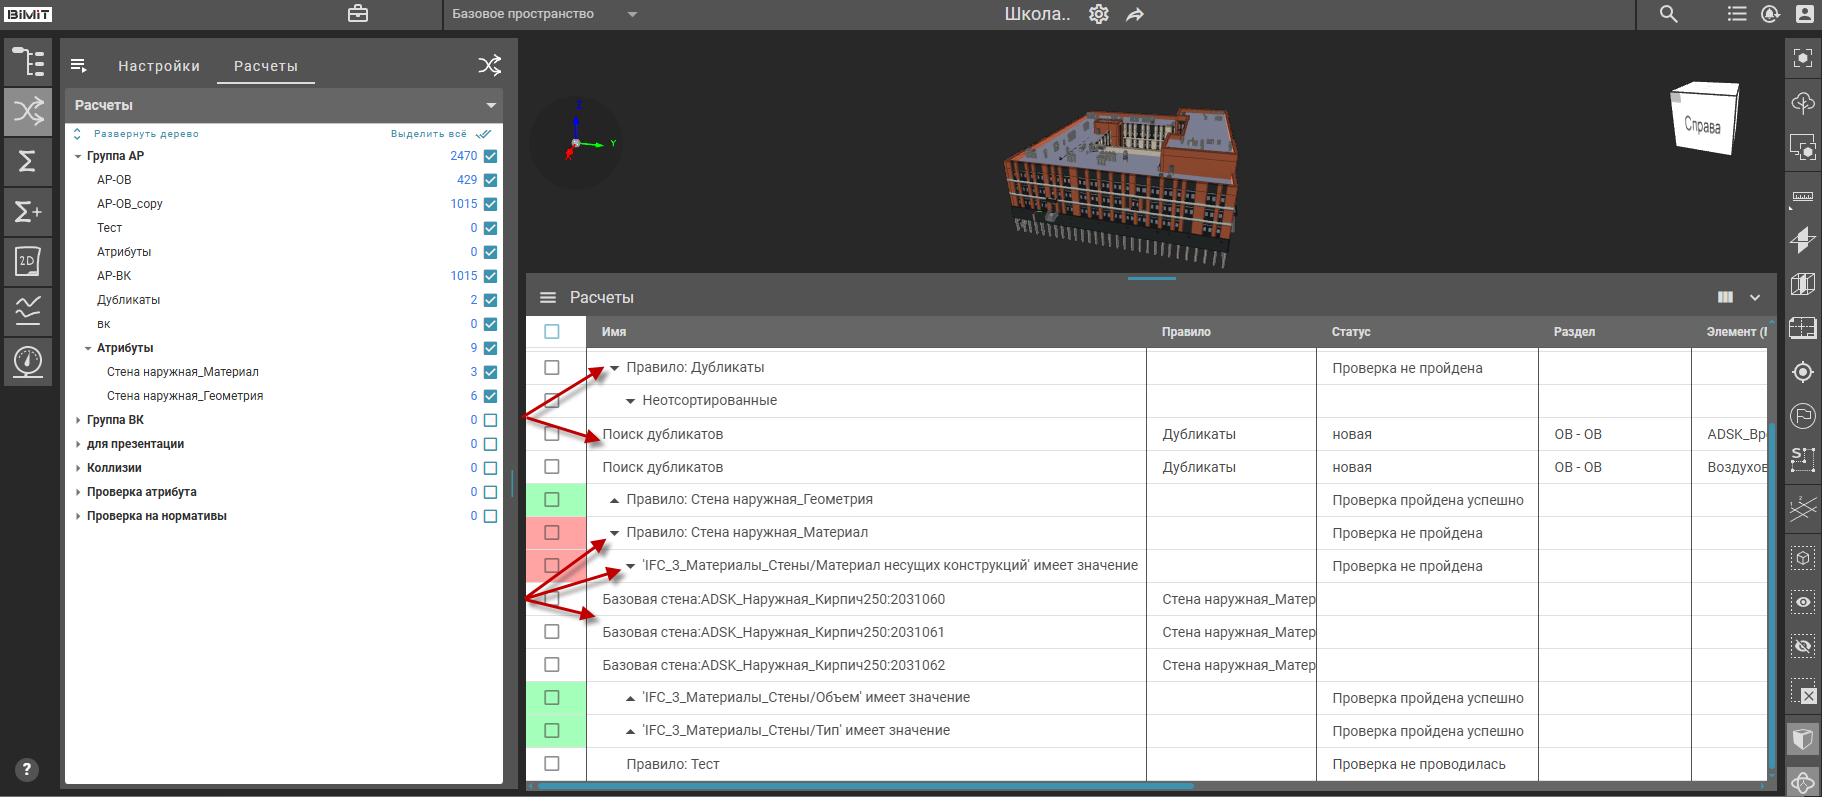Click the Развернуть дерево link
Screen dimensions: 1822x797
pos(146,134)
